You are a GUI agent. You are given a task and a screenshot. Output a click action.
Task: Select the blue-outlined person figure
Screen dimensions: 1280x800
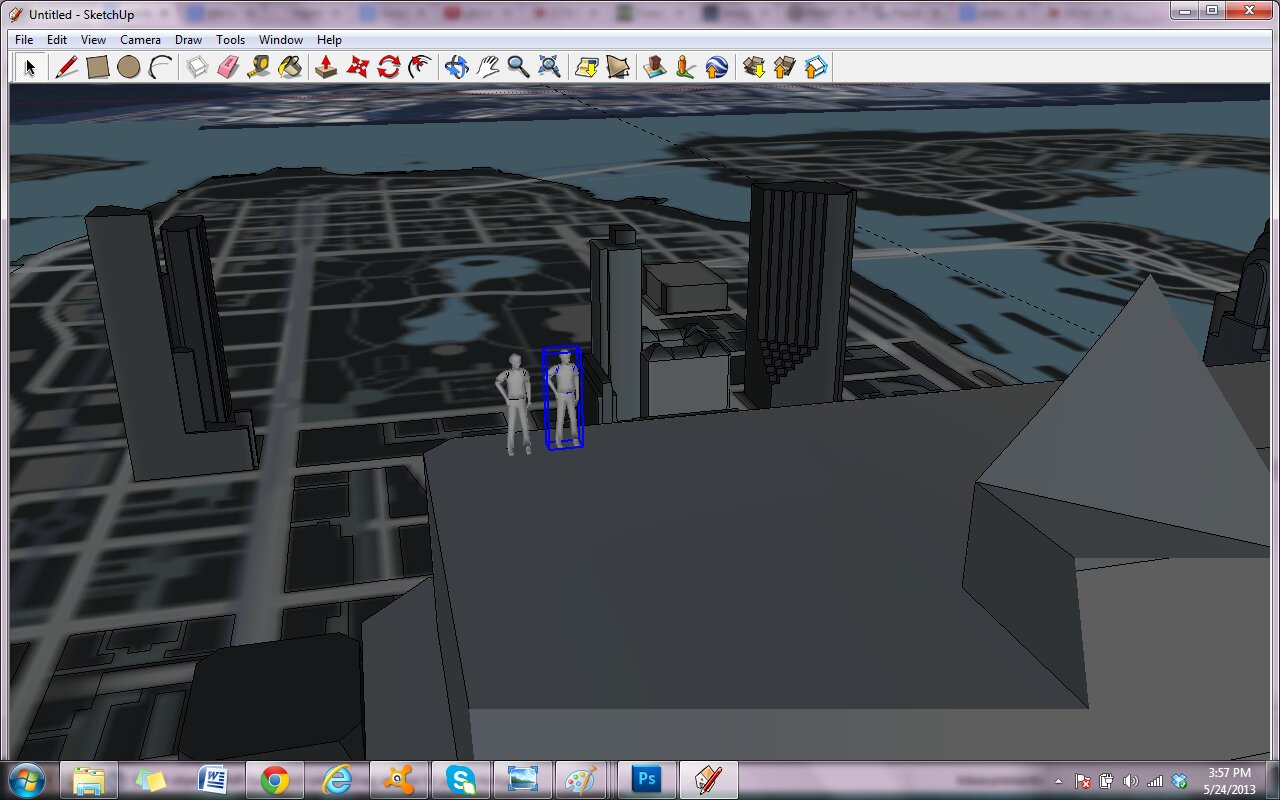click(x=564, y=398)
